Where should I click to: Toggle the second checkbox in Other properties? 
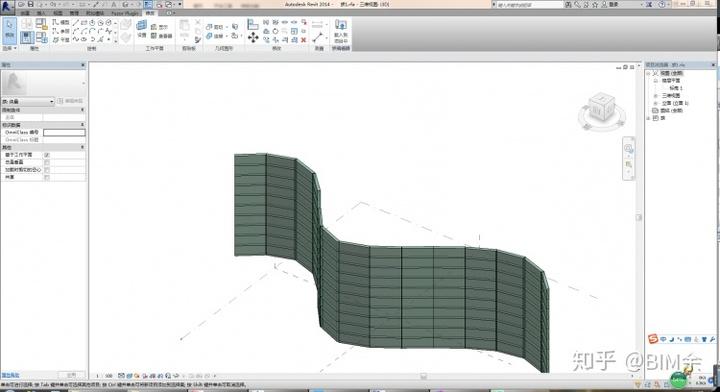click(x=47, y=162)
